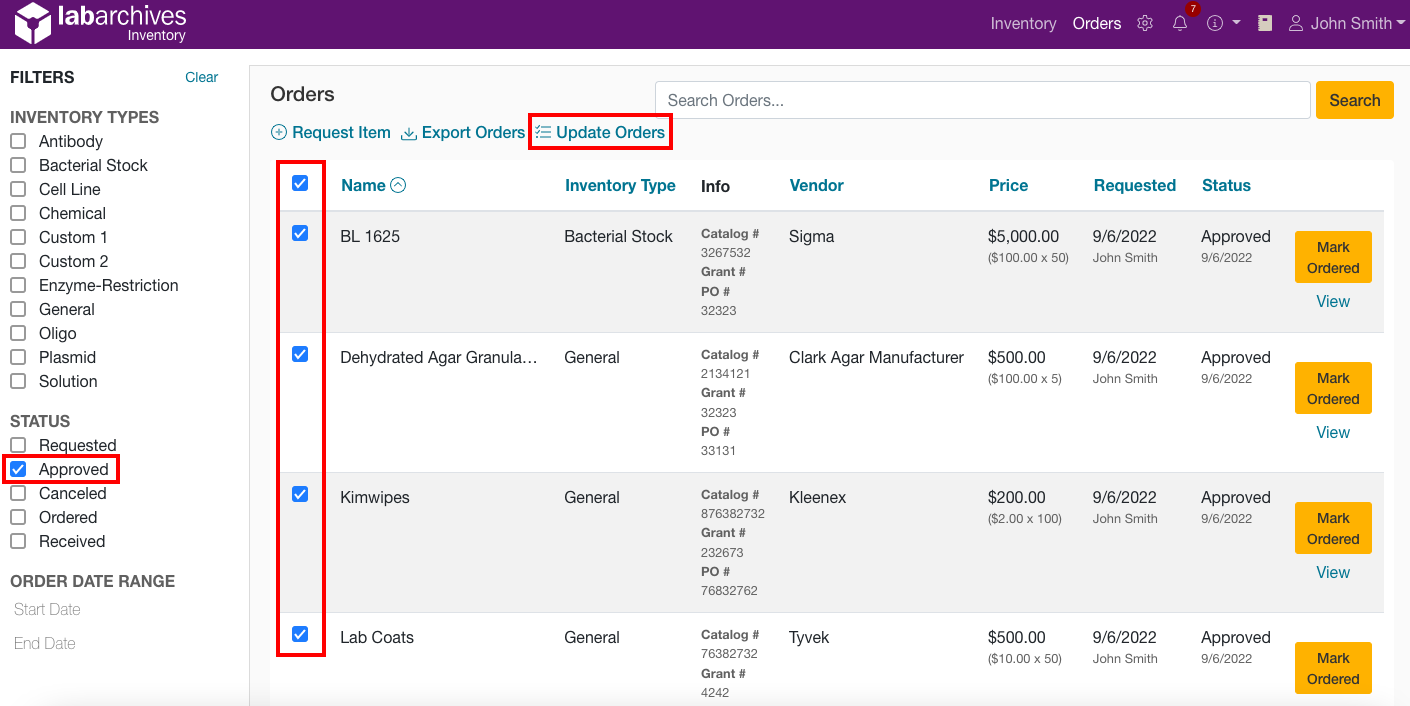
Task: Open the Orders menu item
Action: (1096, 22)
